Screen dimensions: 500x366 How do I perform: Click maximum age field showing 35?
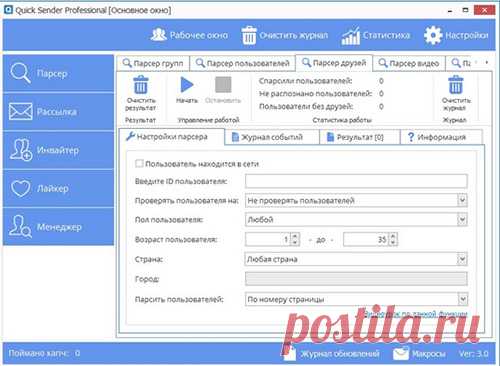(x=366, y=239)
